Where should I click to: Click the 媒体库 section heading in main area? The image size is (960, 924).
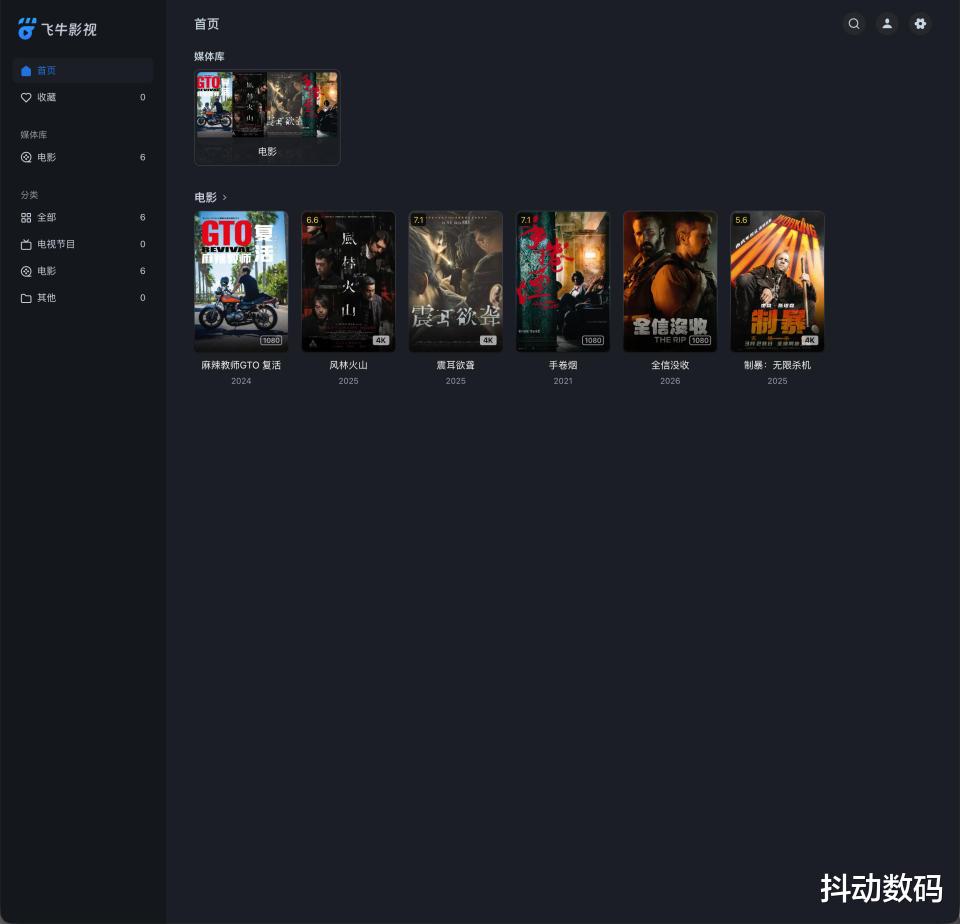click(209, 56)
